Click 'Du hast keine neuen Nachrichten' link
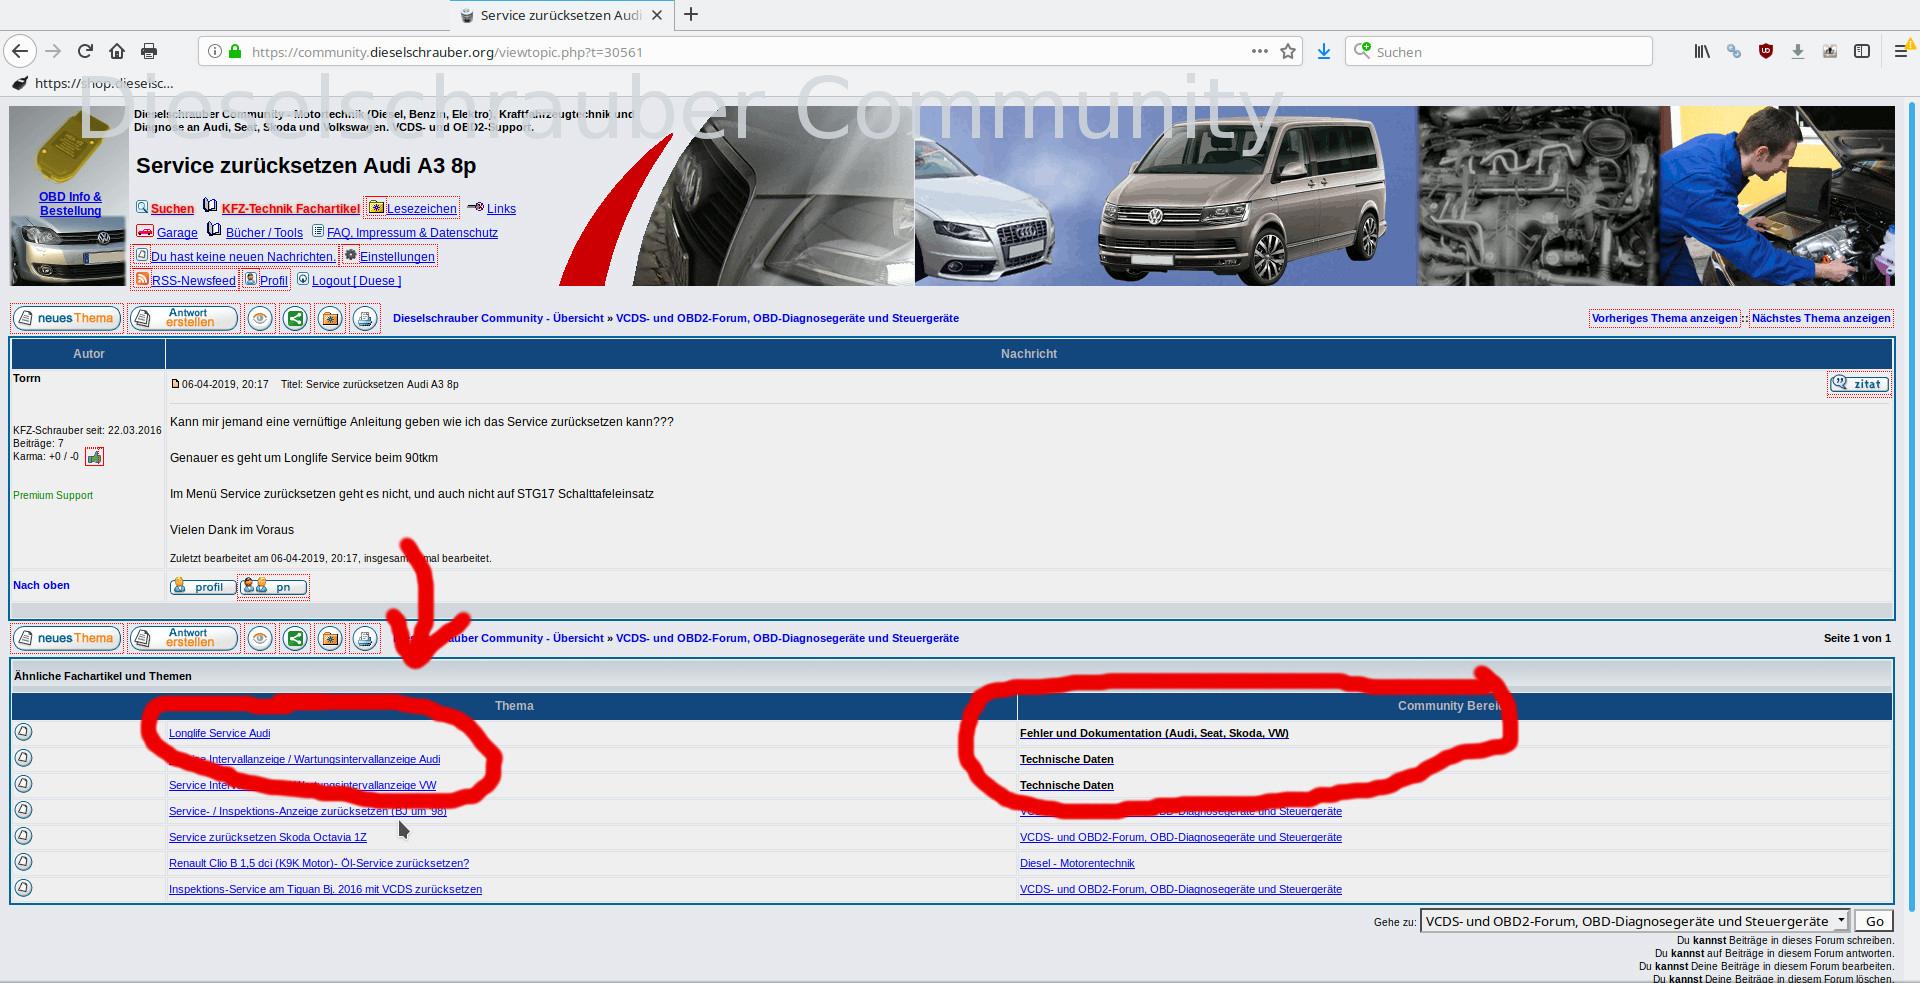The image size is (1920, 983). tap(243, 257)
